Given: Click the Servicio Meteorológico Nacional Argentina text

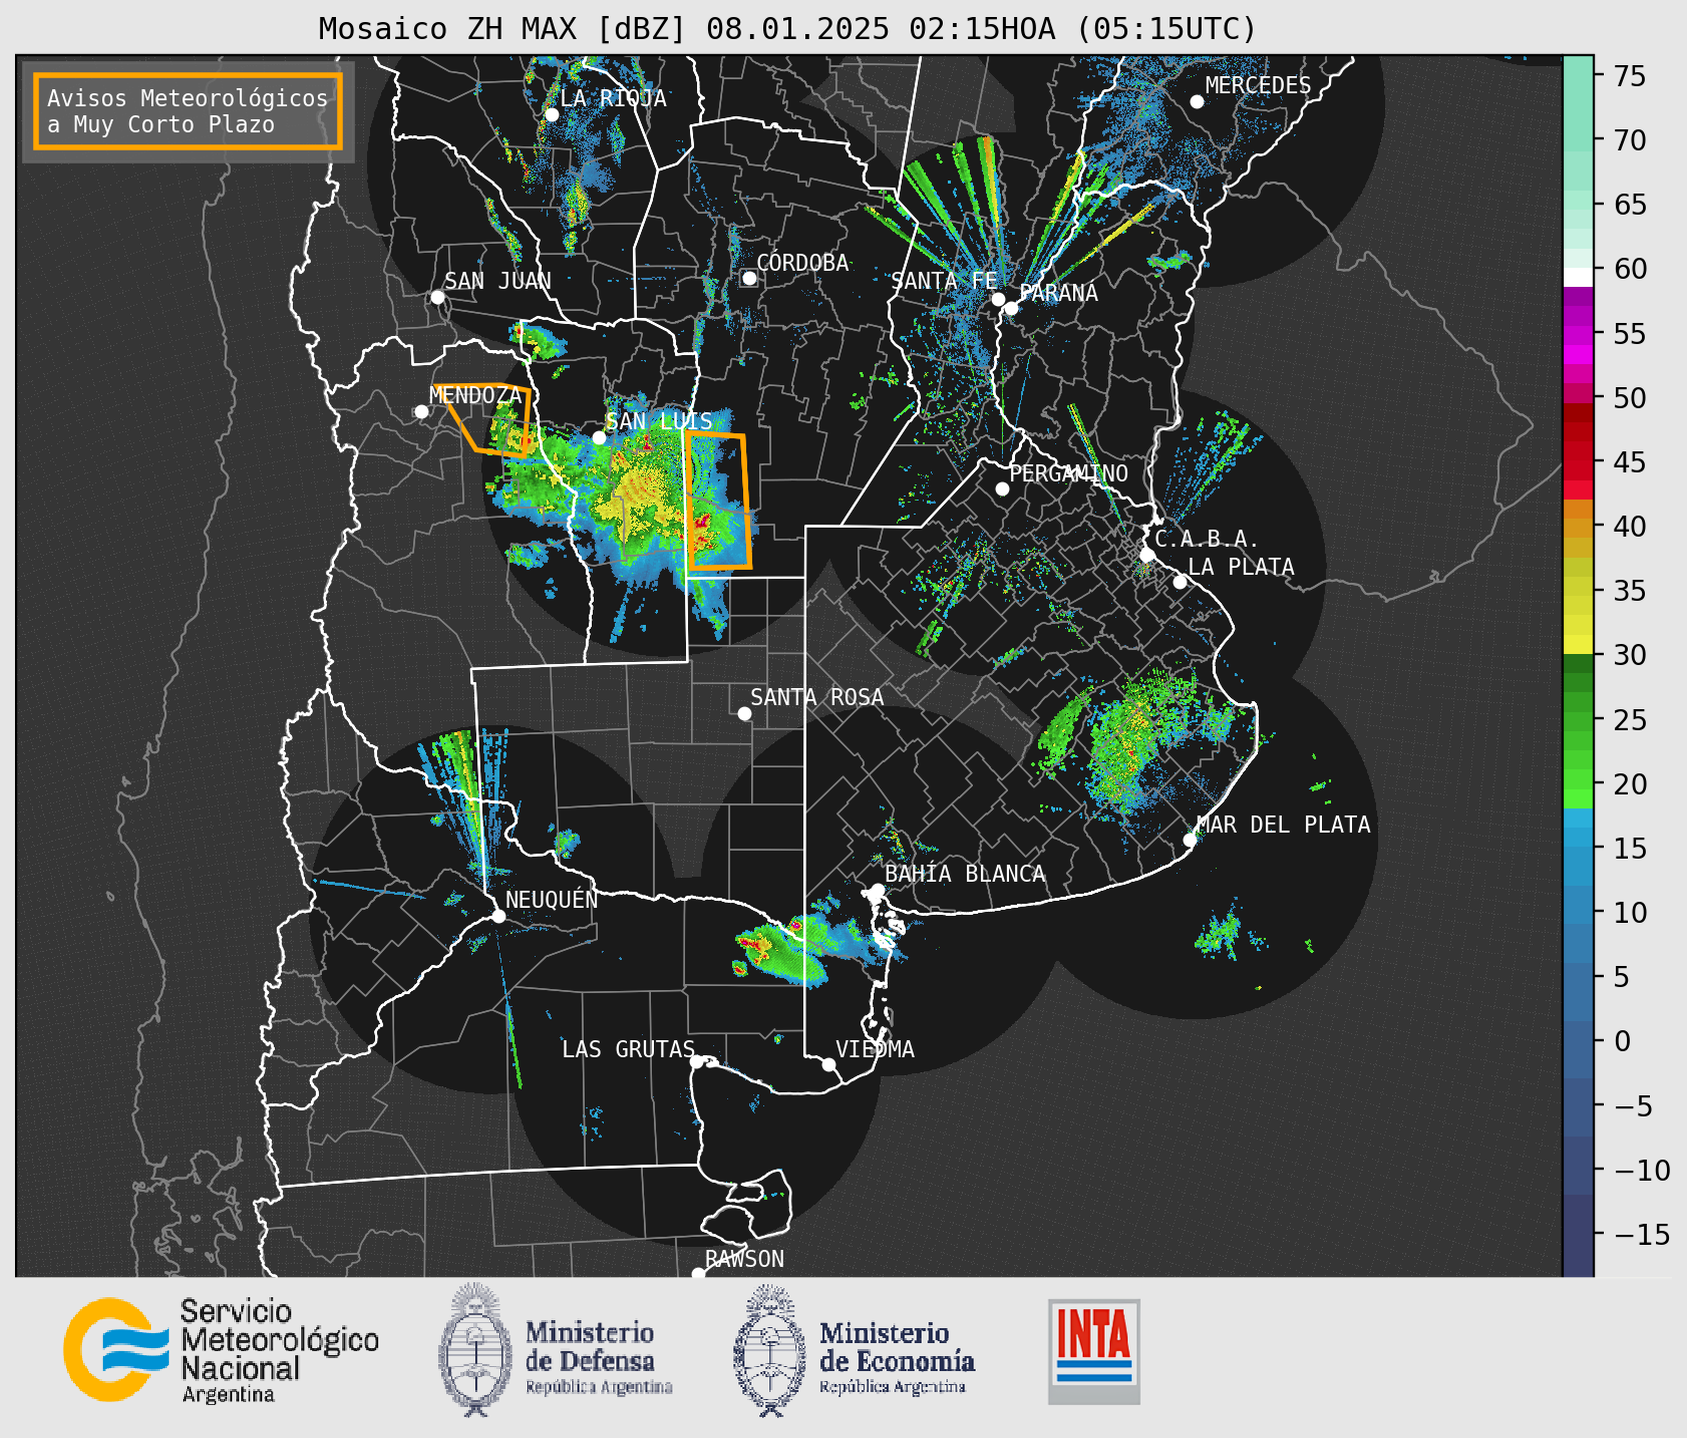Looking at the screenshot, I should (279, 1350).
